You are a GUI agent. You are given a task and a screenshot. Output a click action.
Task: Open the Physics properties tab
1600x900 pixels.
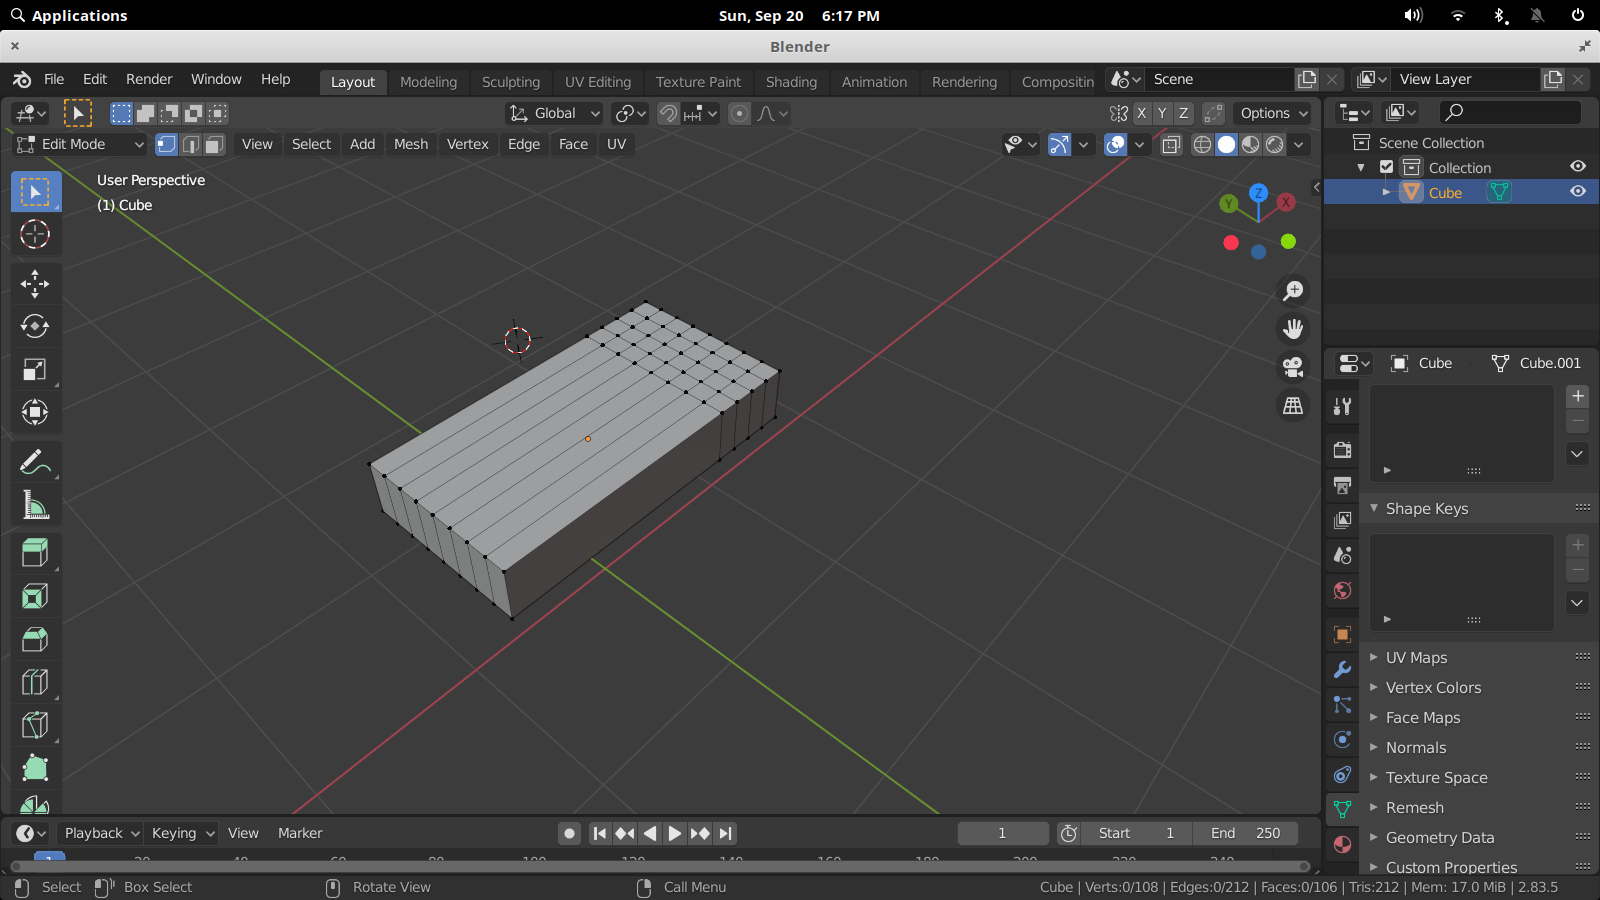pyautogui.click(x=1342, y=740)
